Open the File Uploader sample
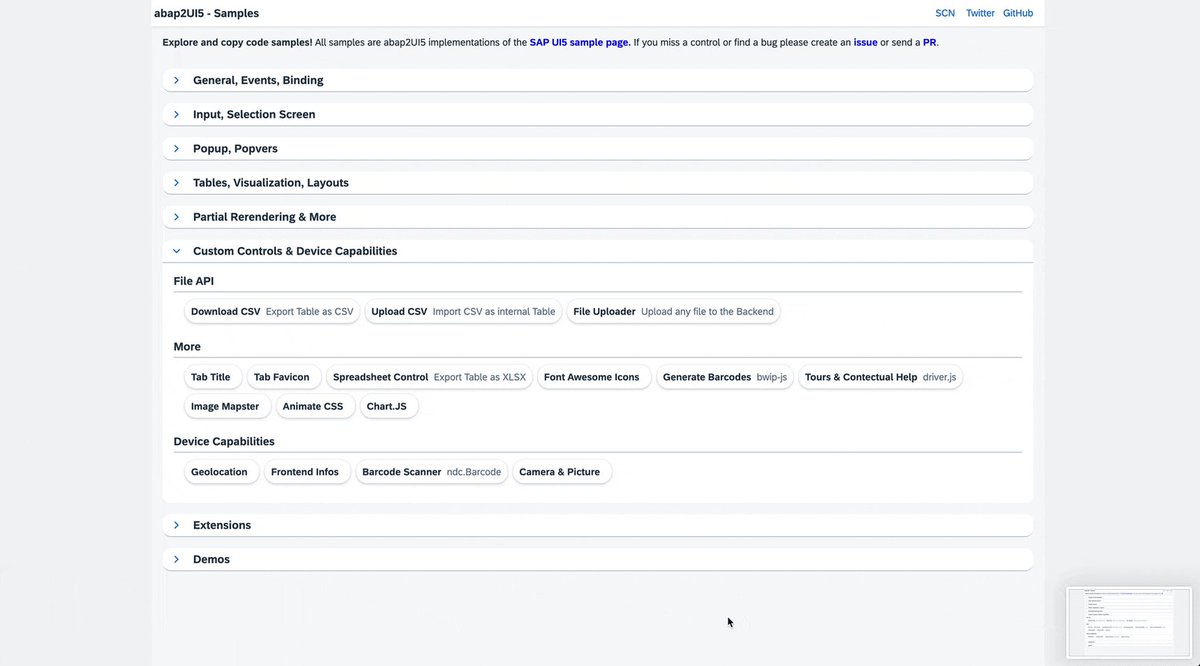 click(673, 311)
